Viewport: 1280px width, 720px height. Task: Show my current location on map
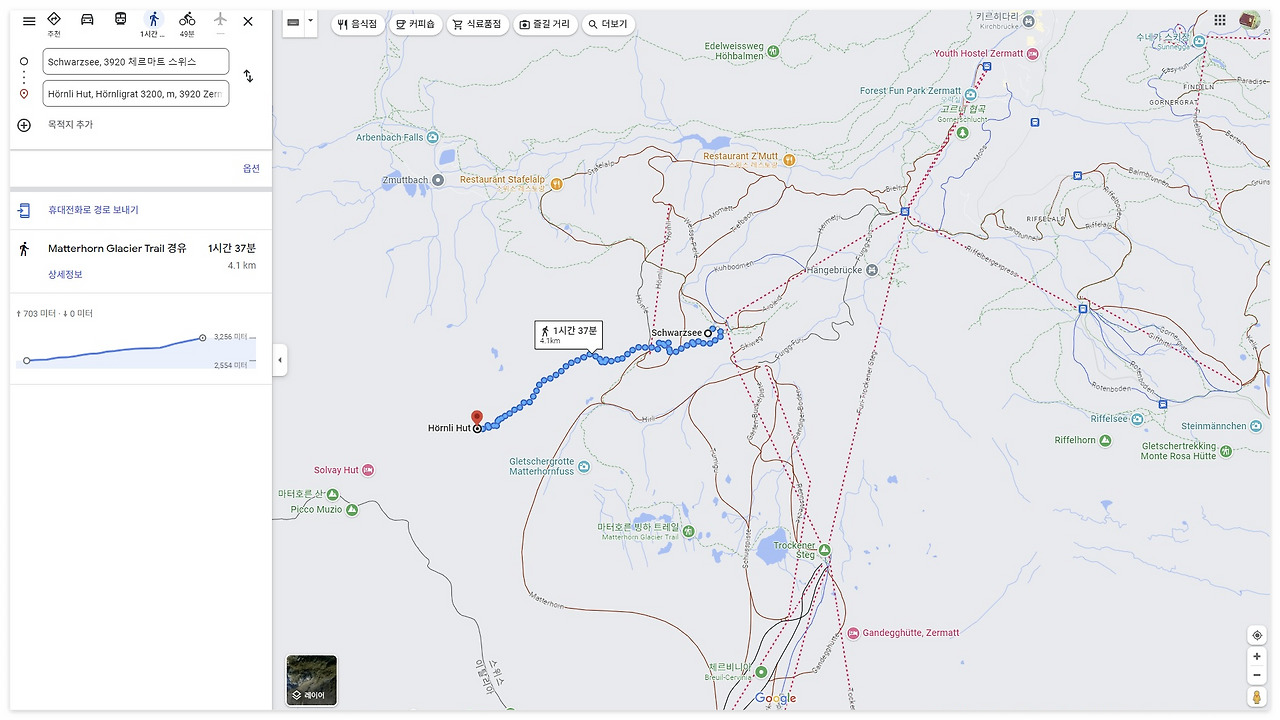tap(1257, 635)
